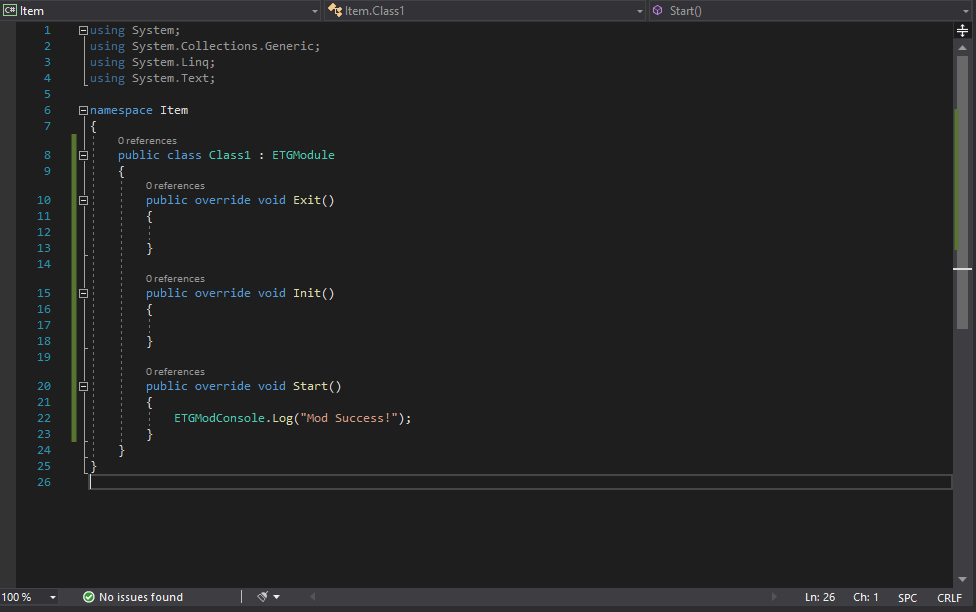
Task: Click the C# project icon beside Item
Action: tap(10, 11)
